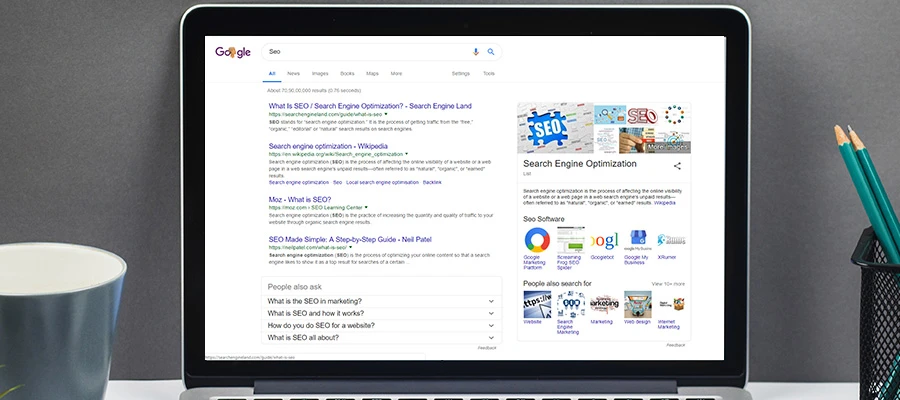
Task: Open the Googlebot software icon
Action: click(x=604, y=241)
